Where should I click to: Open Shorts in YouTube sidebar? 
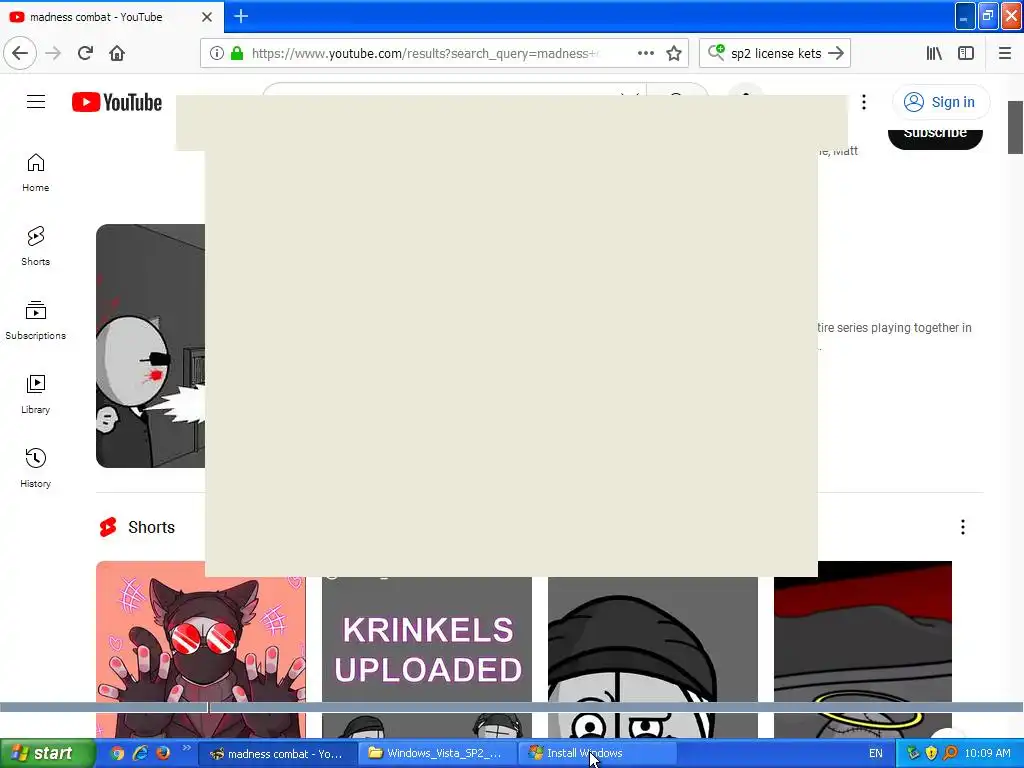point(35,246)
